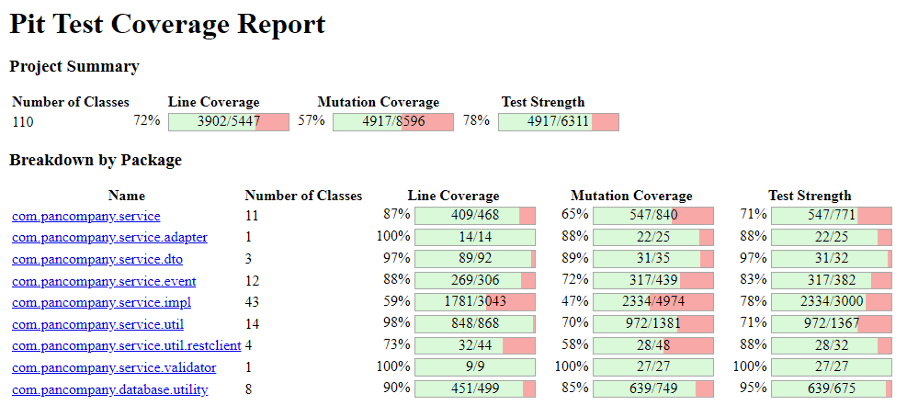Click line coverage bar '89/92'
The height and width of the screenshot is (406, 908).
coord(475,259)
